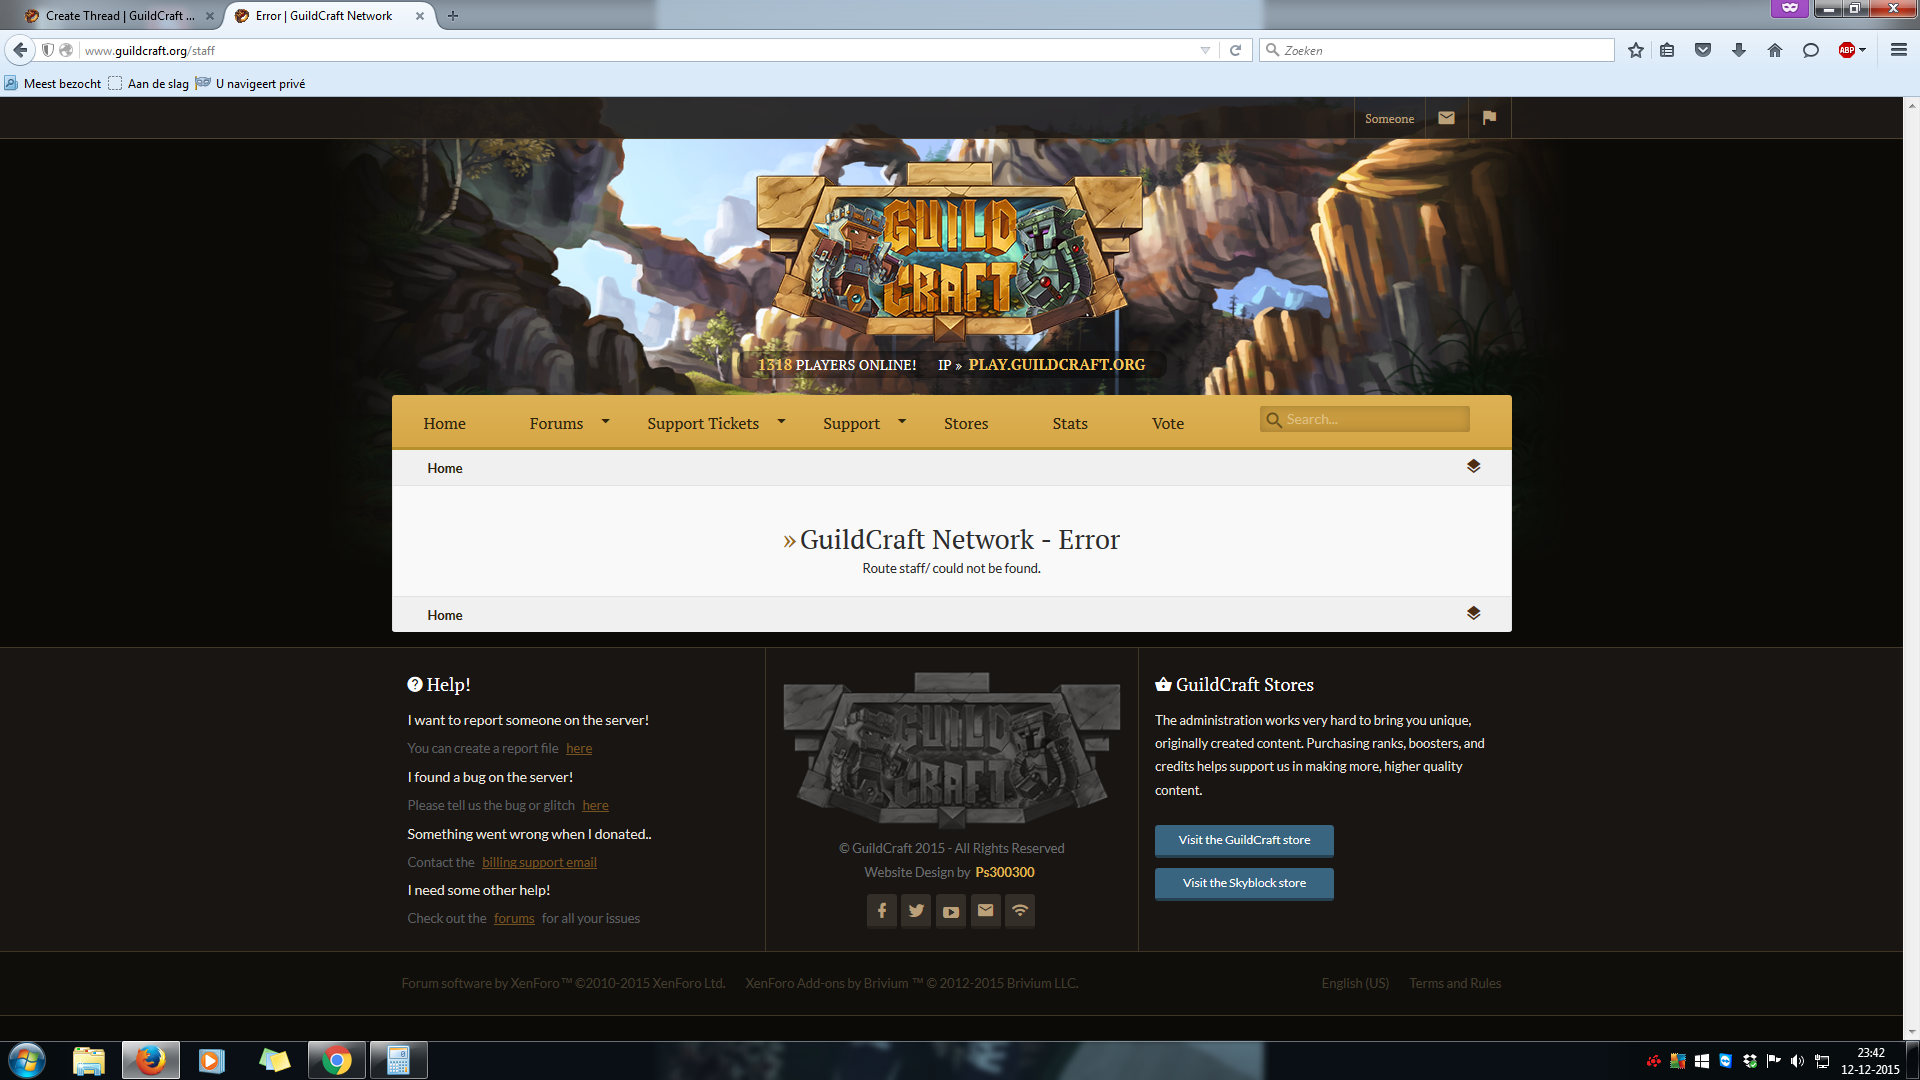The width and height of the screenshot is (1920, 1080).
Task: Open the downloads arrow icon
Action: point(1739,50)
